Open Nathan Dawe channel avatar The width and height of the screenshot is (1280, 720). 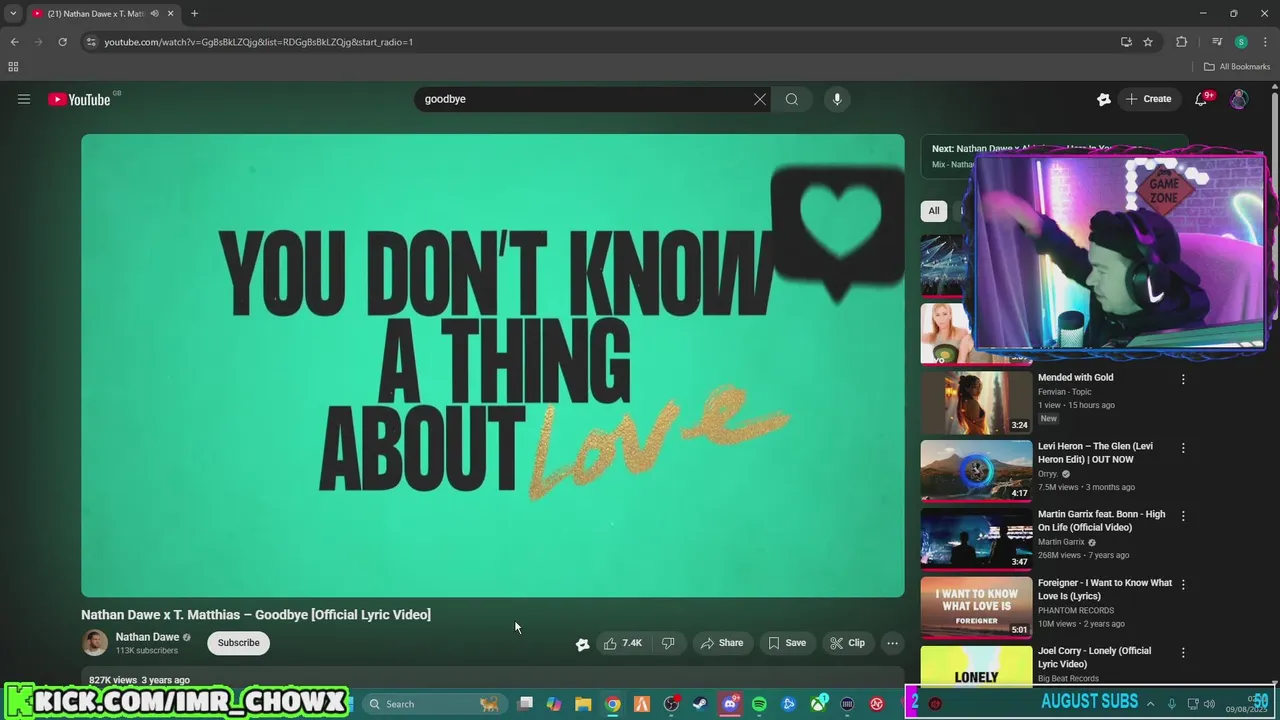click(x=95, y=643)
